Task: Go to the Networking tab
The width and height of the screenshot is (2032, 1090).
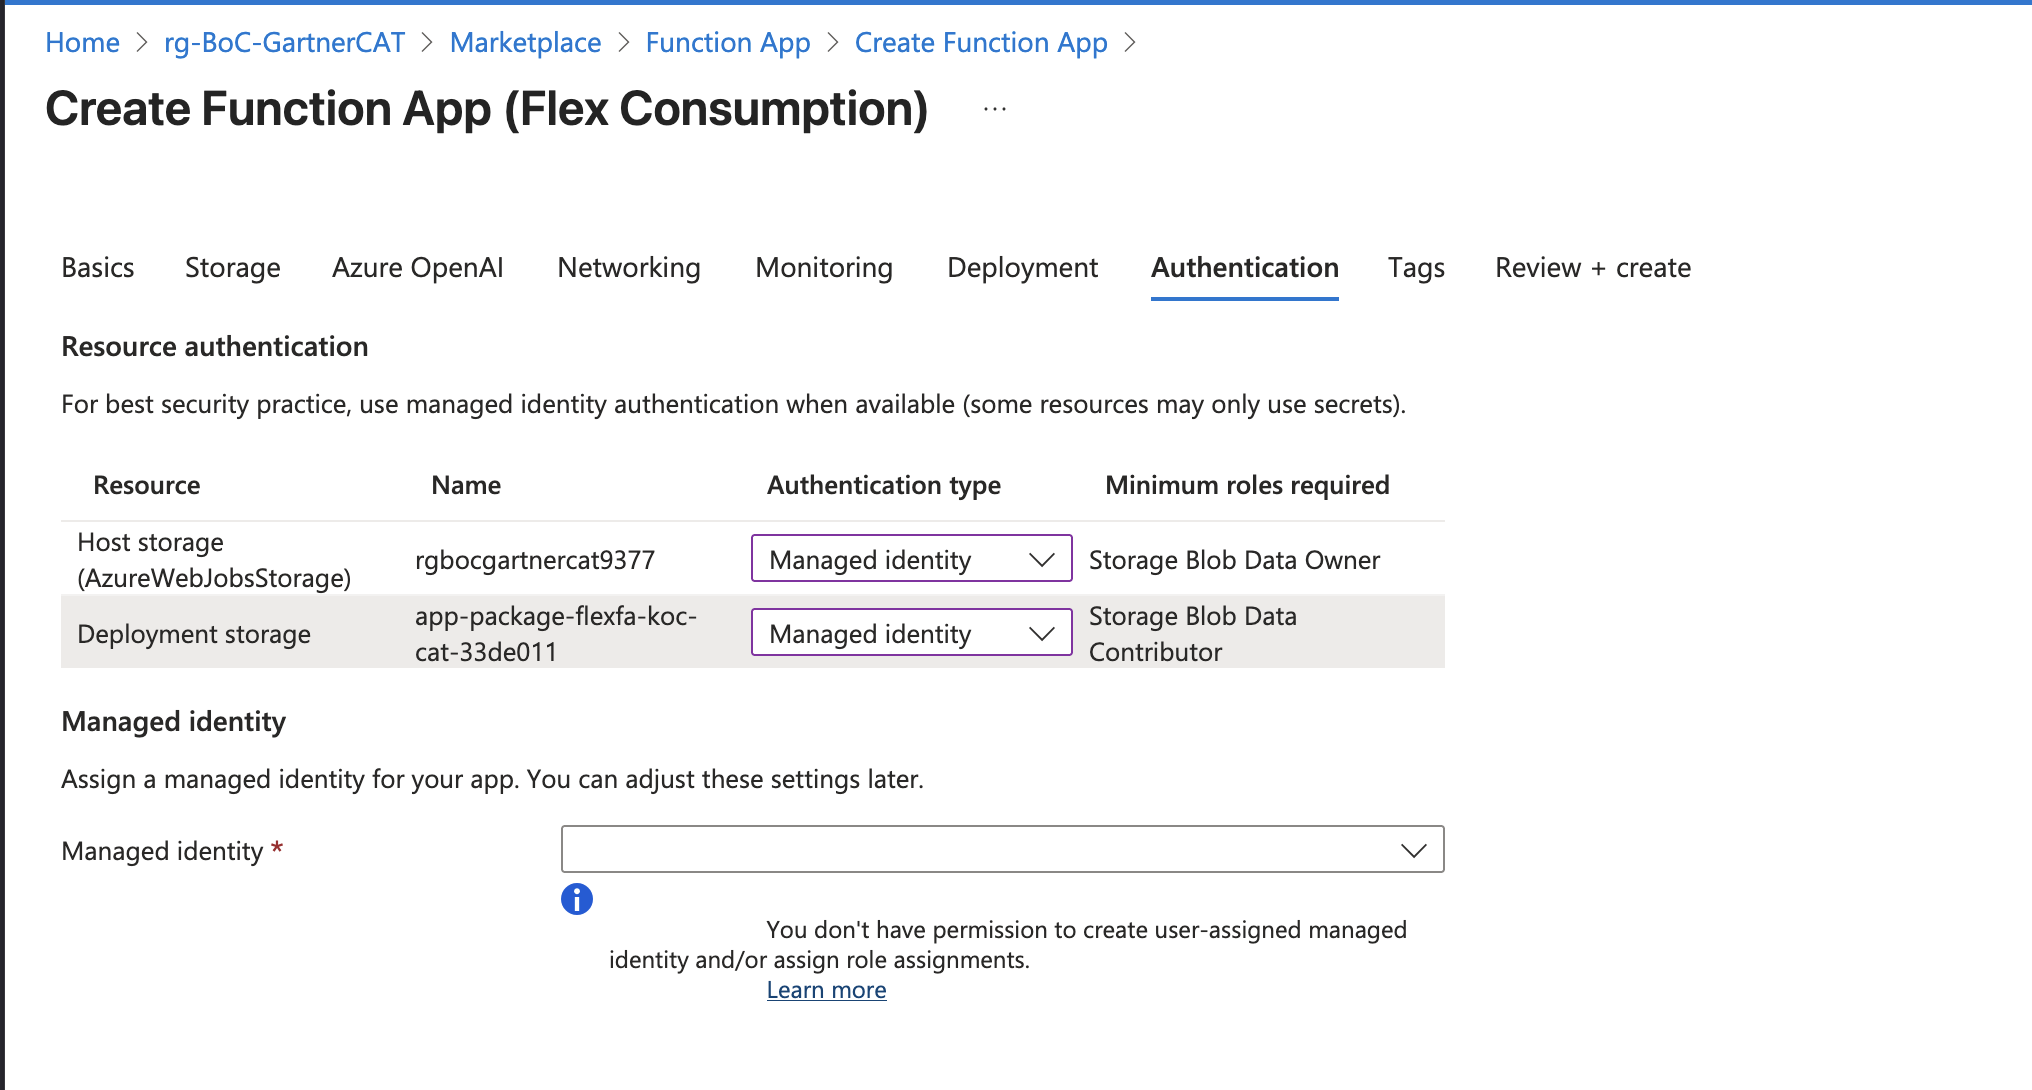Action: click(x=628, y=268)
